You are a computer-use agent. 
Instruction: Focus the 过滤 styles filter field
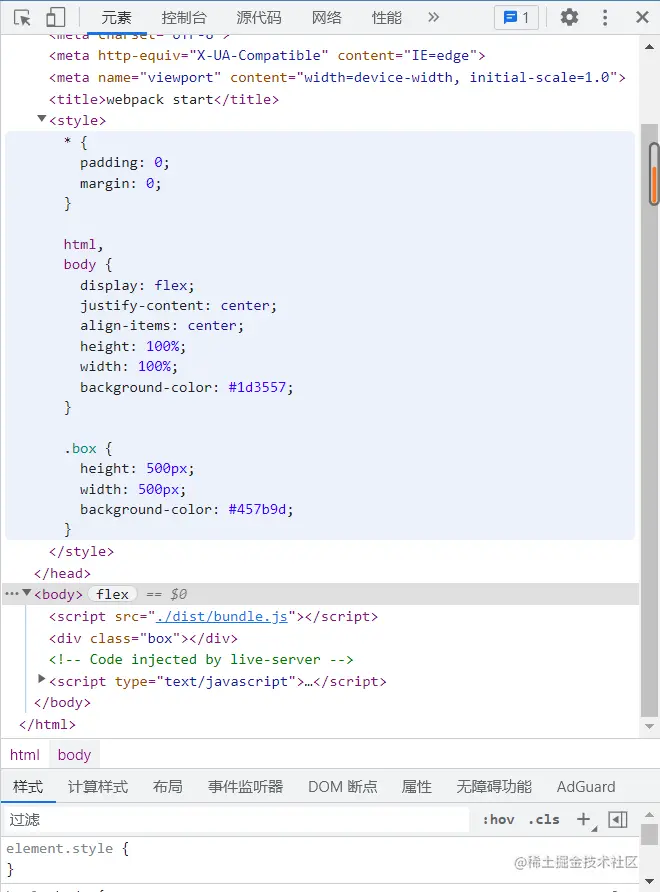[x=236, y=819]
